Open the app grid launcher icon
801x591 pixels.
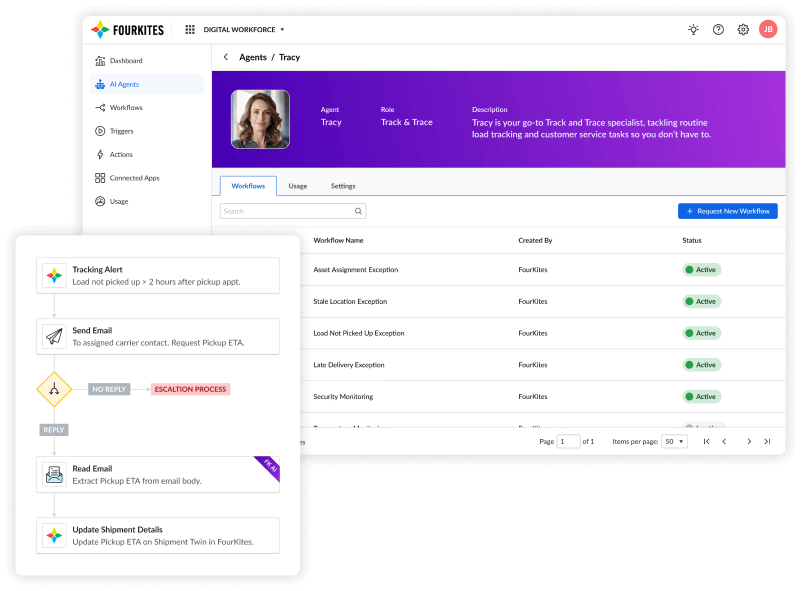click(x=190, y=30)
